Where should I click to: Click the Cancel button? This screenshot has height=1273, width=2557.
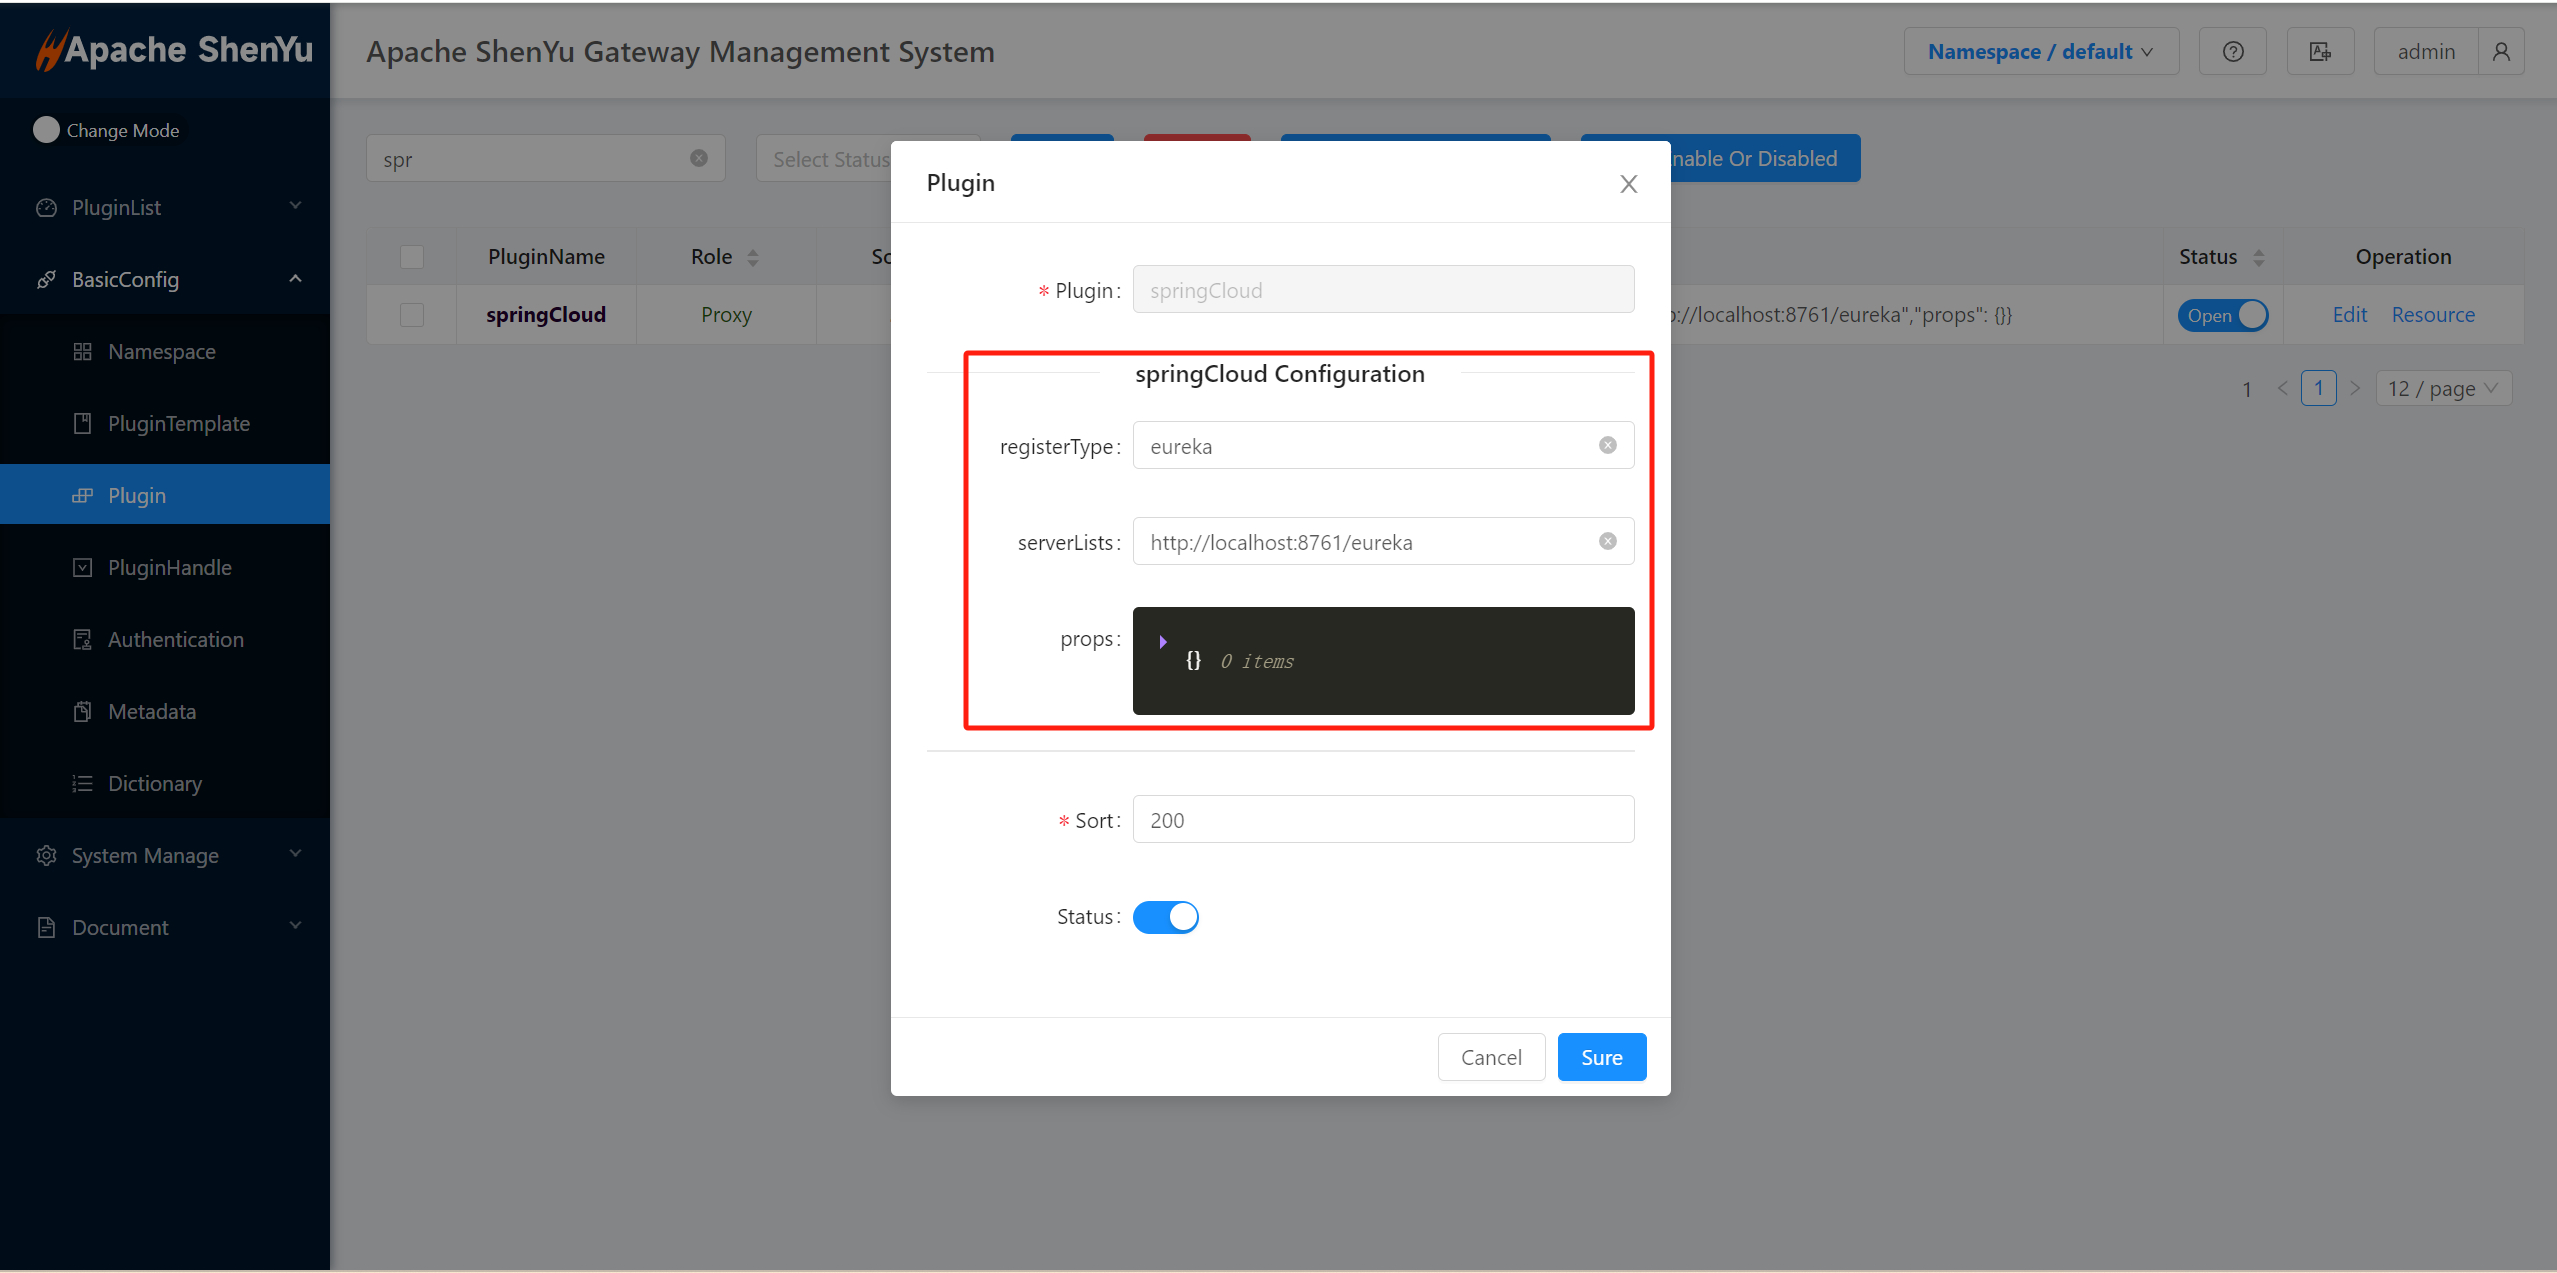(x=1491, y=1058)
